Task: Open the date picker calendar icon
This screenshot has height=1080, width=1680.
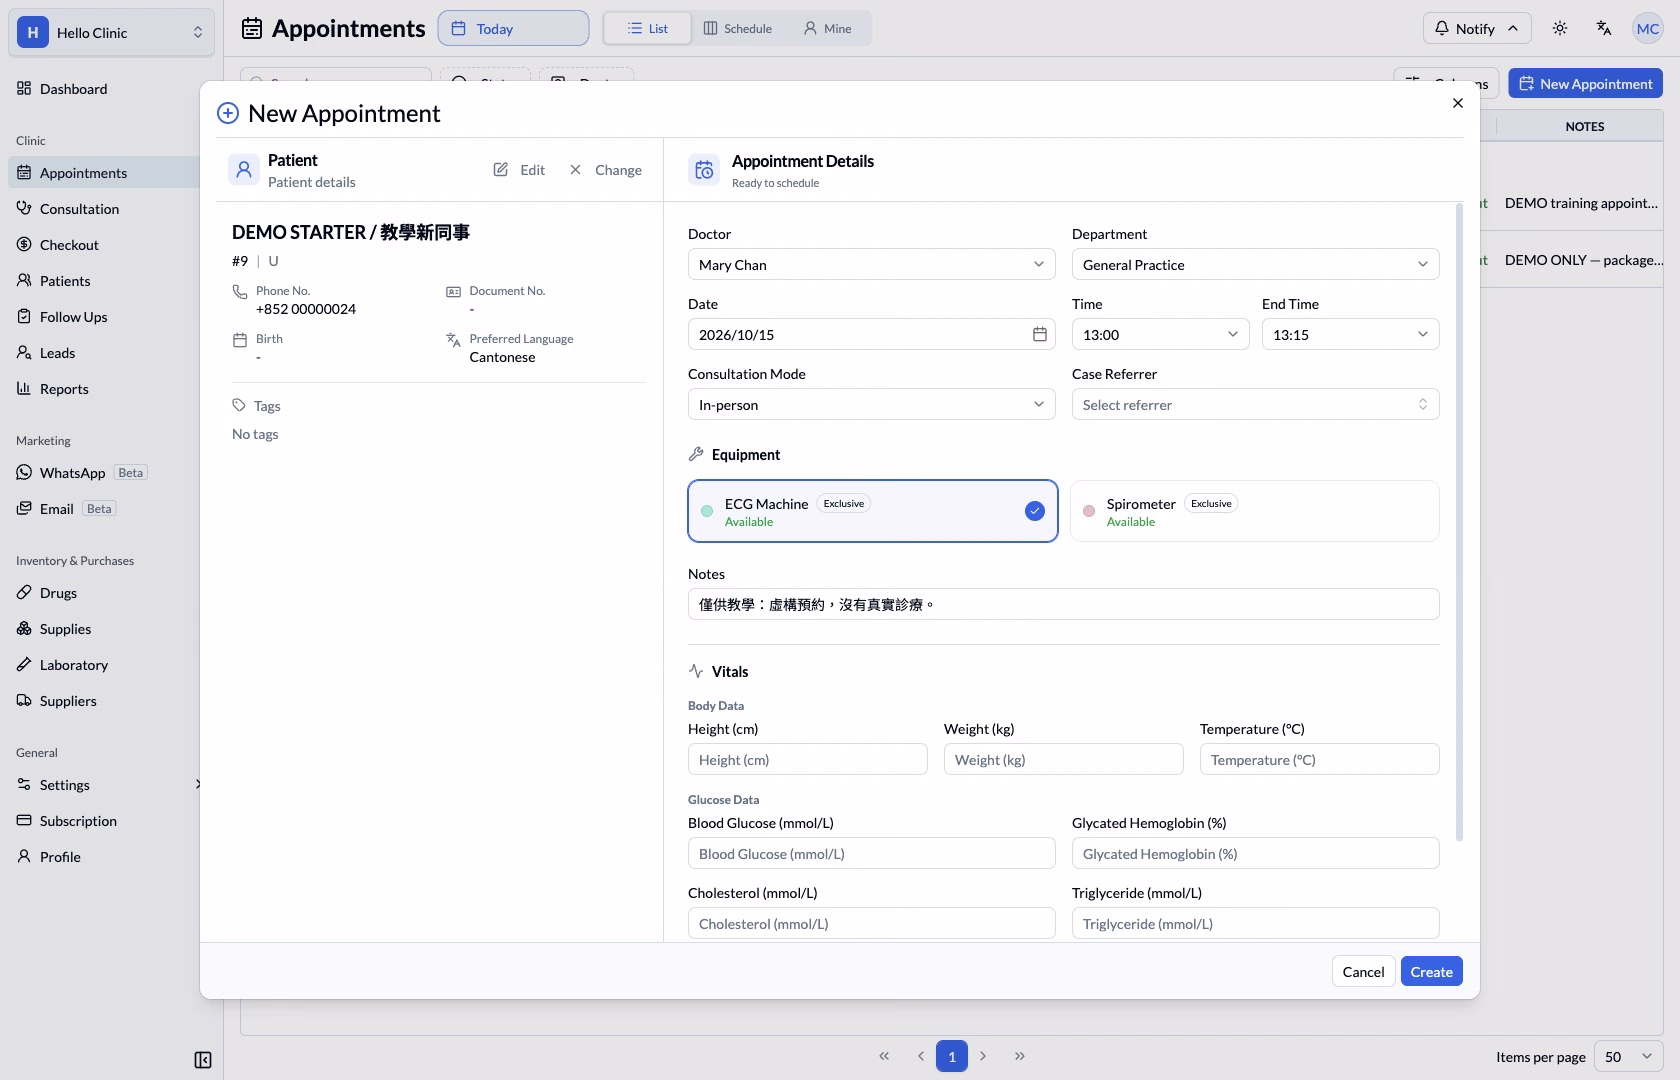Action: [x=1040, y=334]
